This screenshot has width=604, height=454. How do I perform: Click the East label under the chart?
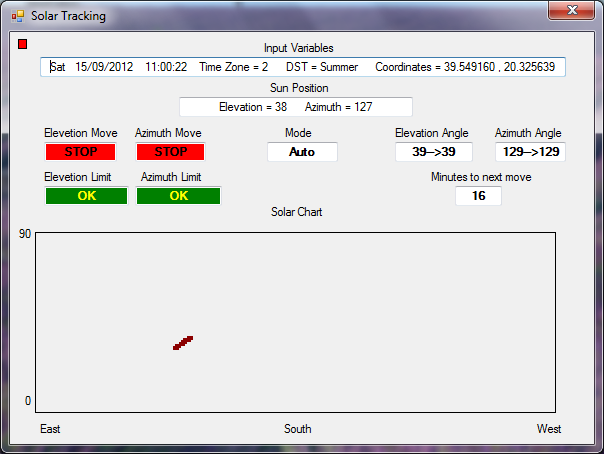(x=50, y=429)
